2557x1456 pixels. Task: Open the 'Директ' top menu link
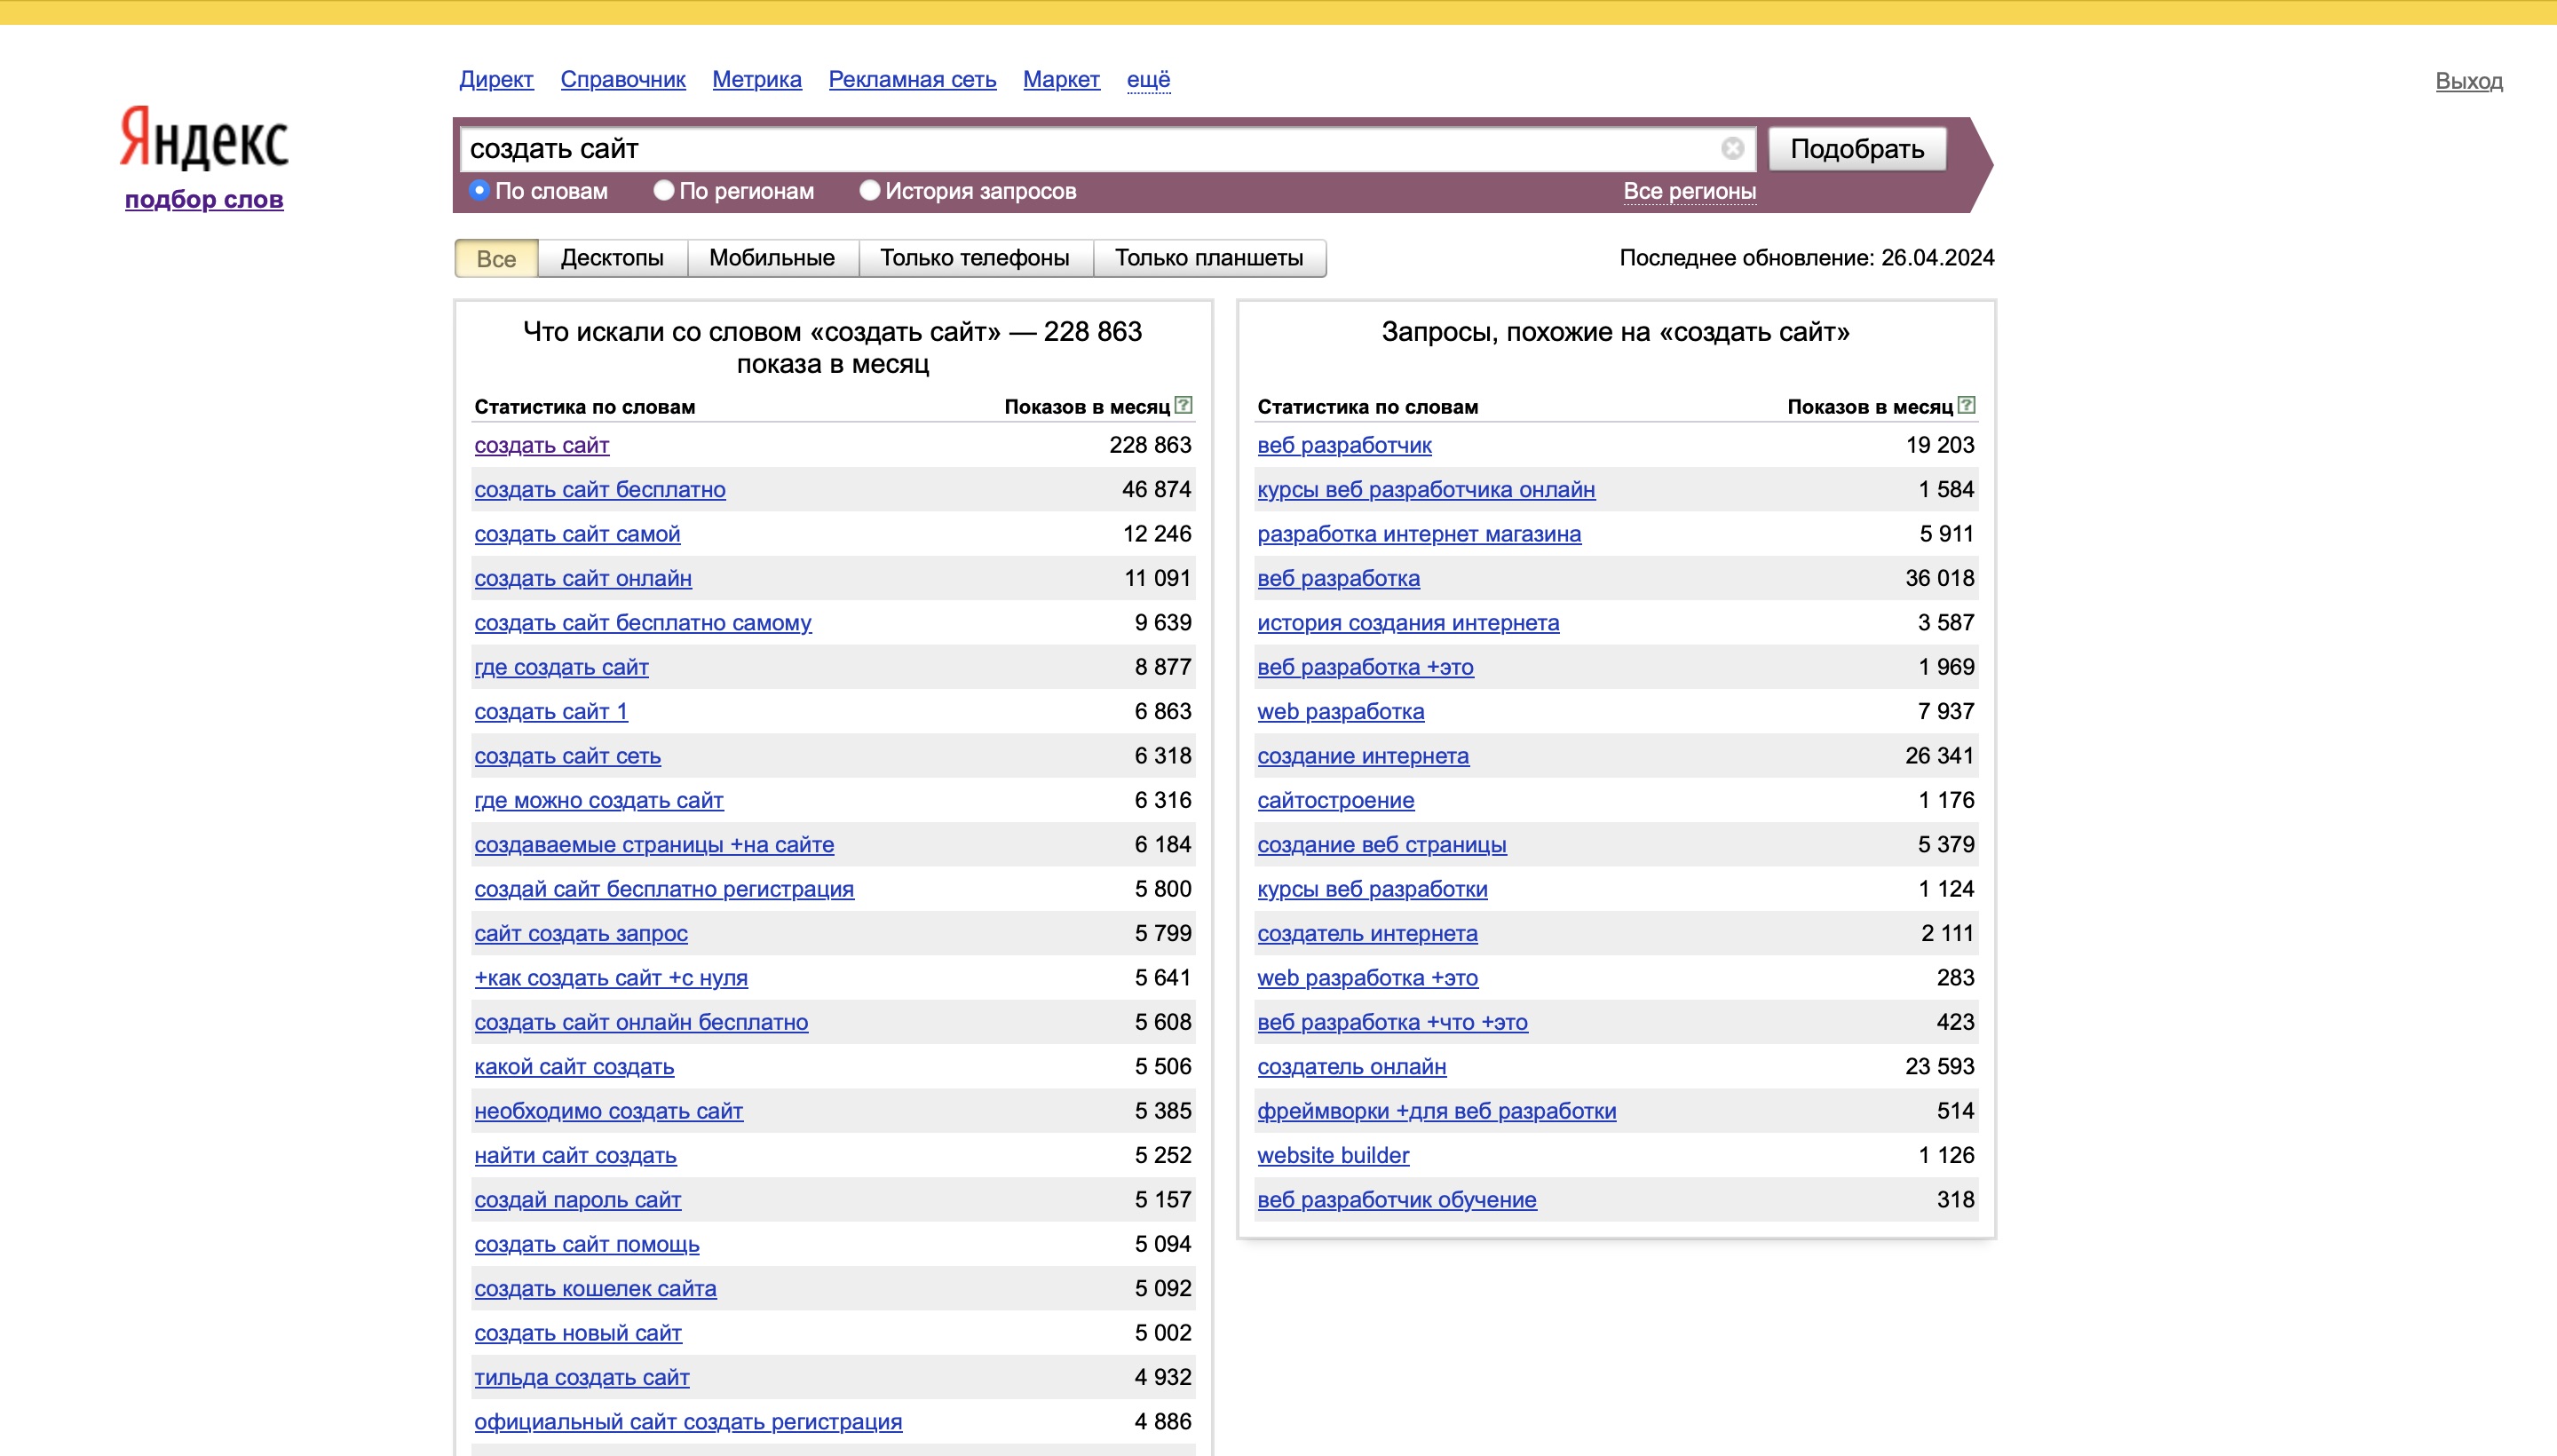[496, 79]
